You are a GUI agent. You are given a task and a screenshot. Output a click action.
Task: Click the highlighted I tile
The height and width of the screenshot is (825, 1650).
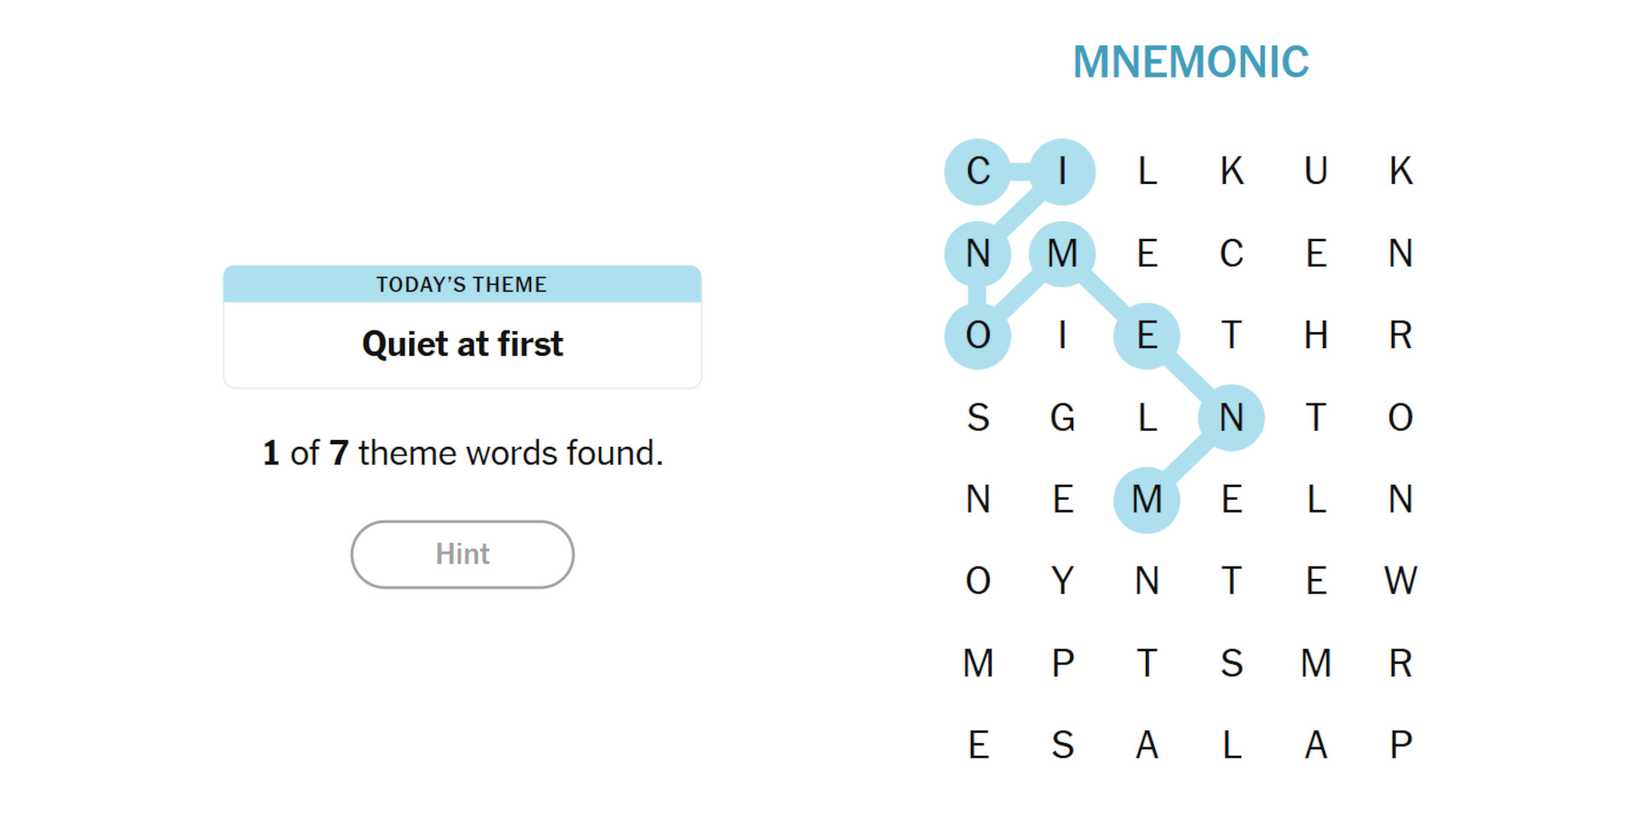tap(1062, 171)
